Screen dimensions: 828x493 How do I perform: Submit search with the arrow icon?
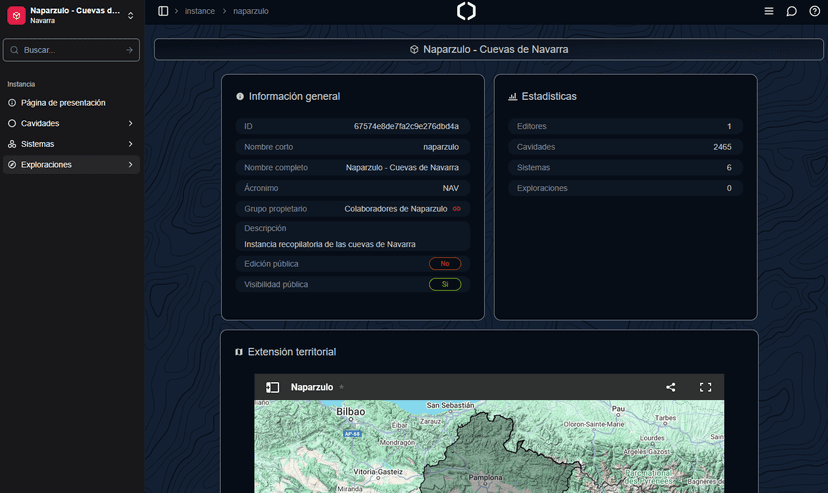pyautogui.click(x=129, y=50)
